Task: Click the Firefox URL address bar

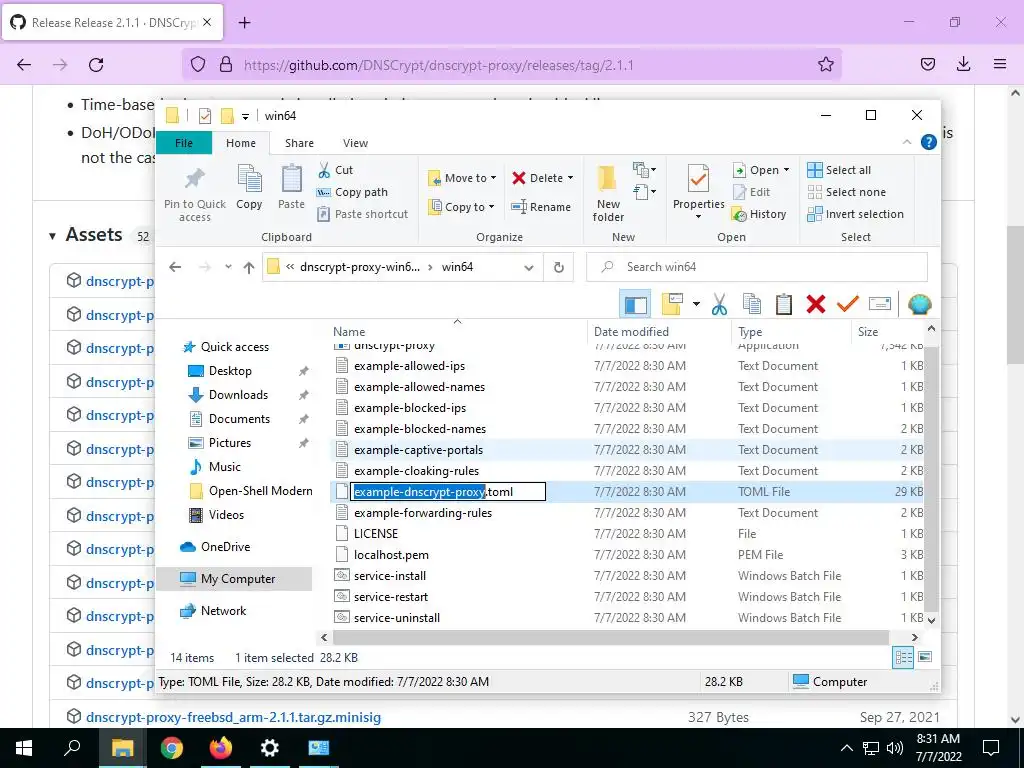Action: click(x=511, y=65)
